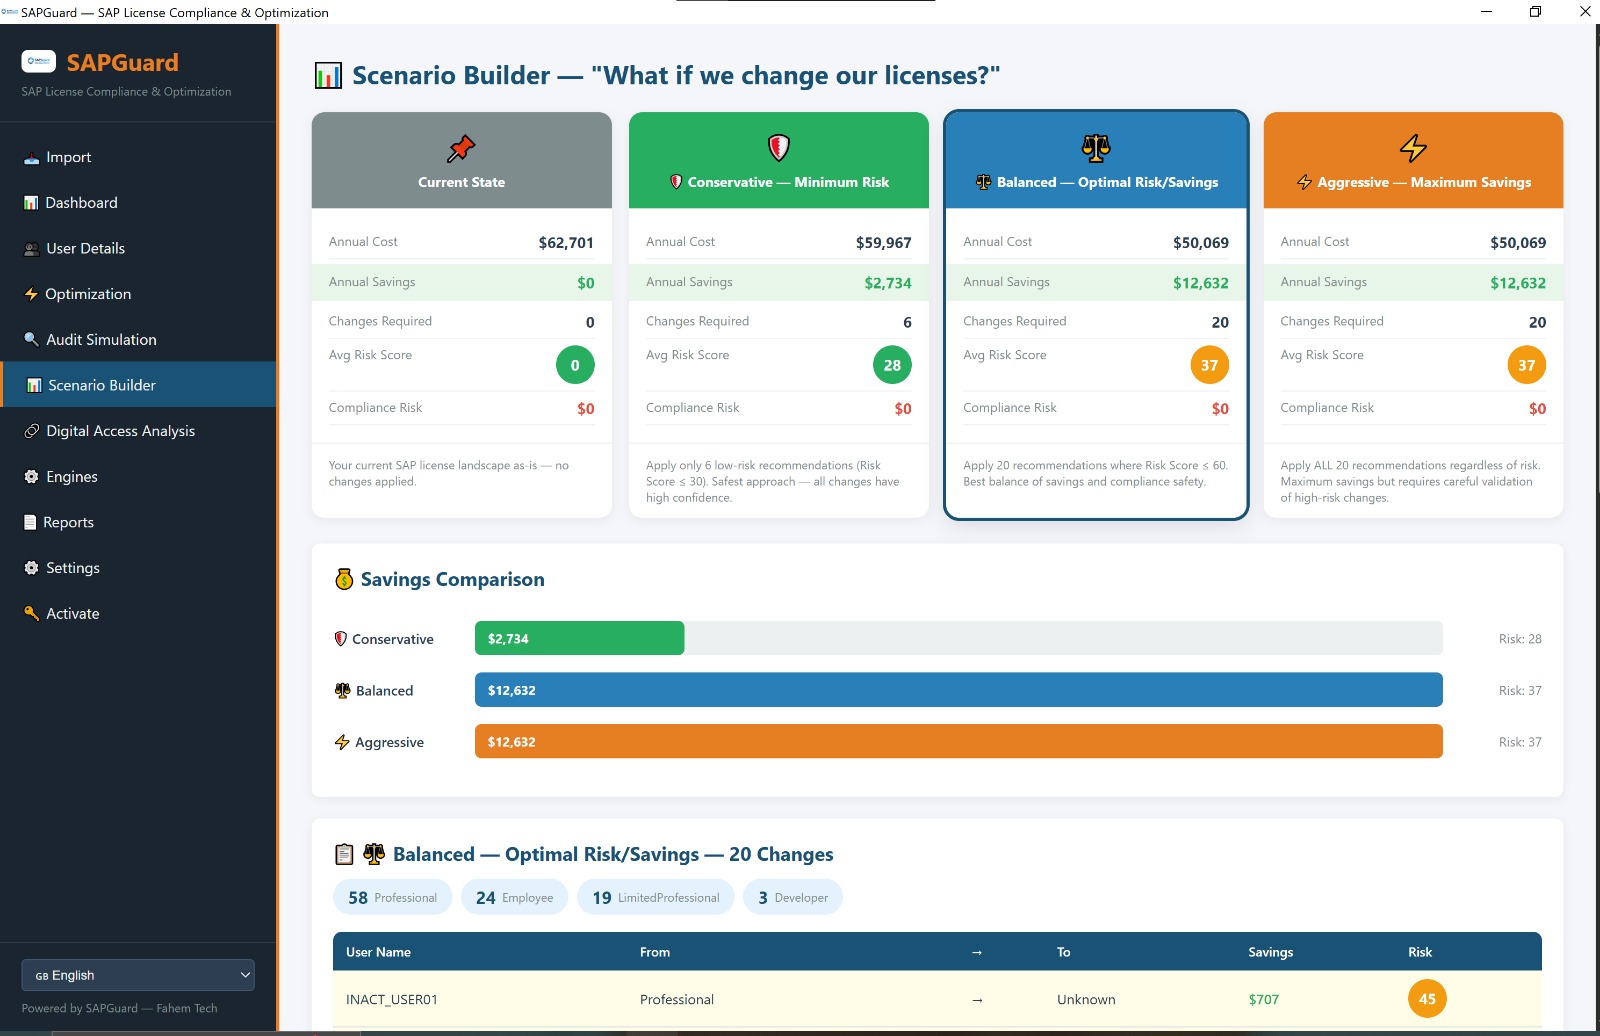Viewport: 1600px width, 1036px height.
Task: Open the English language dropdown
Action: tap(138, 975)
